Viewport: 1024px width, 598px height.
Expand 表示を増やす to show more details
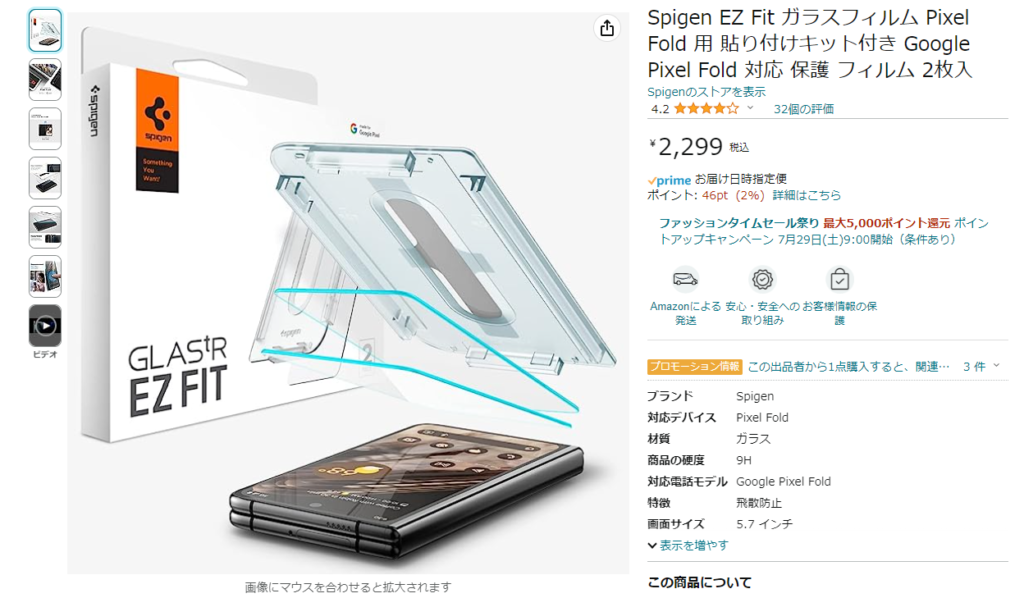688,545
